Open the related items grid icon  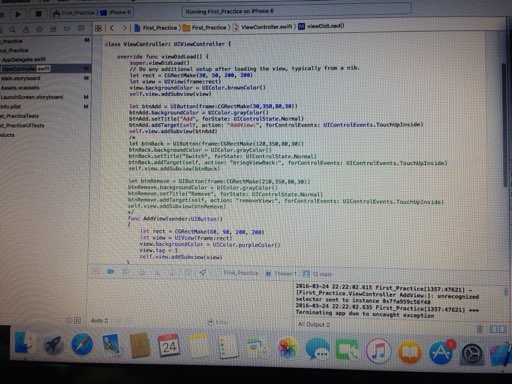[98, 28]
